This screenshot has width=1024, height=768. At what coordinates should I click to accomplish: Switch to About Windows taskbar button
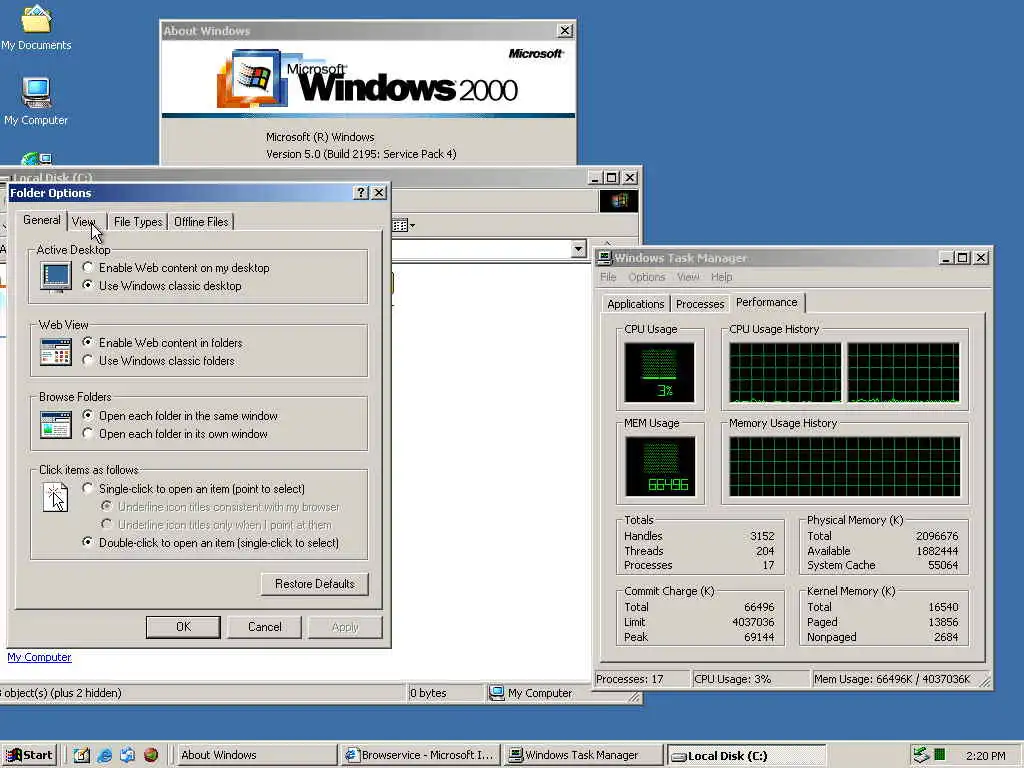256,755
